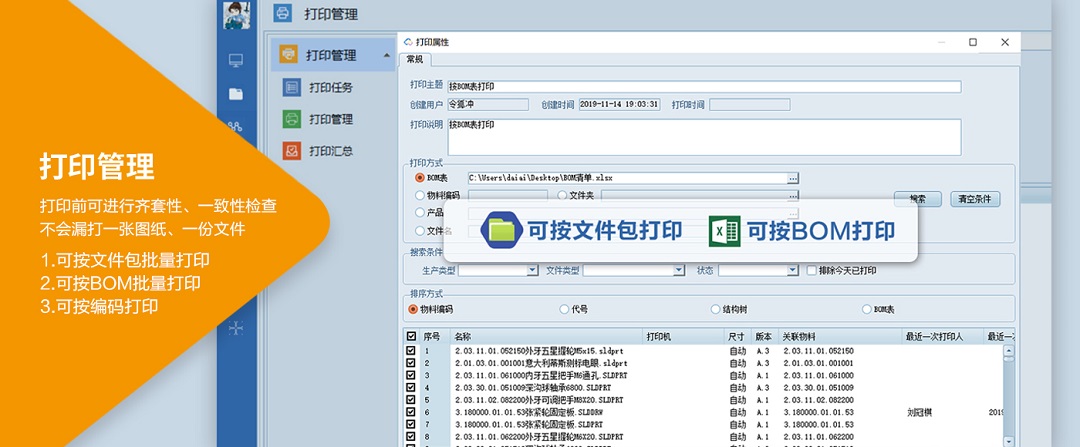This screenshot has width=1080, height=447.
Task: Click the 创建时间 field
Action: pyautogui.click(x=619, y=105)
